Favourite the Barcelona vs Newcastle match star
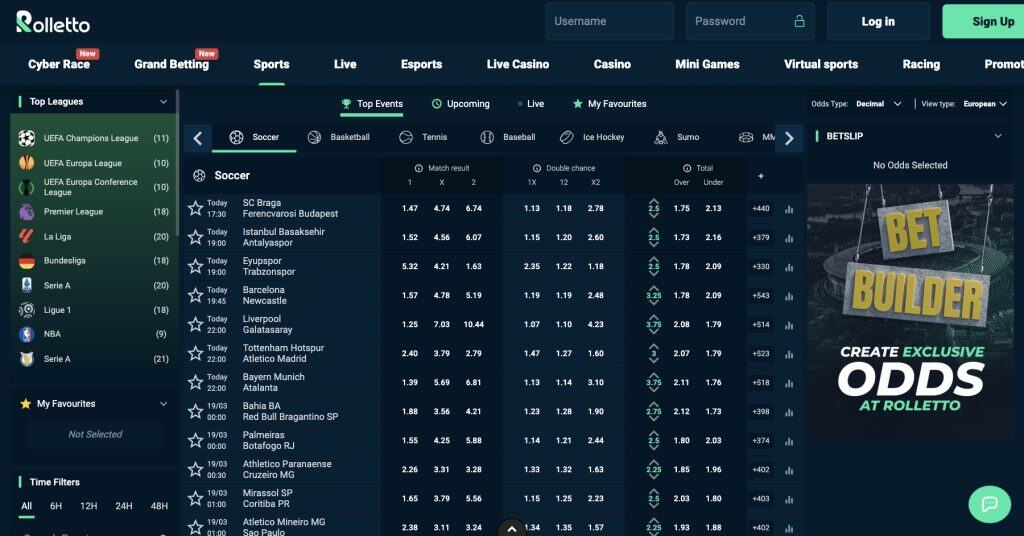The height and width of the screenshot is (536, 1024). point(195,295)
